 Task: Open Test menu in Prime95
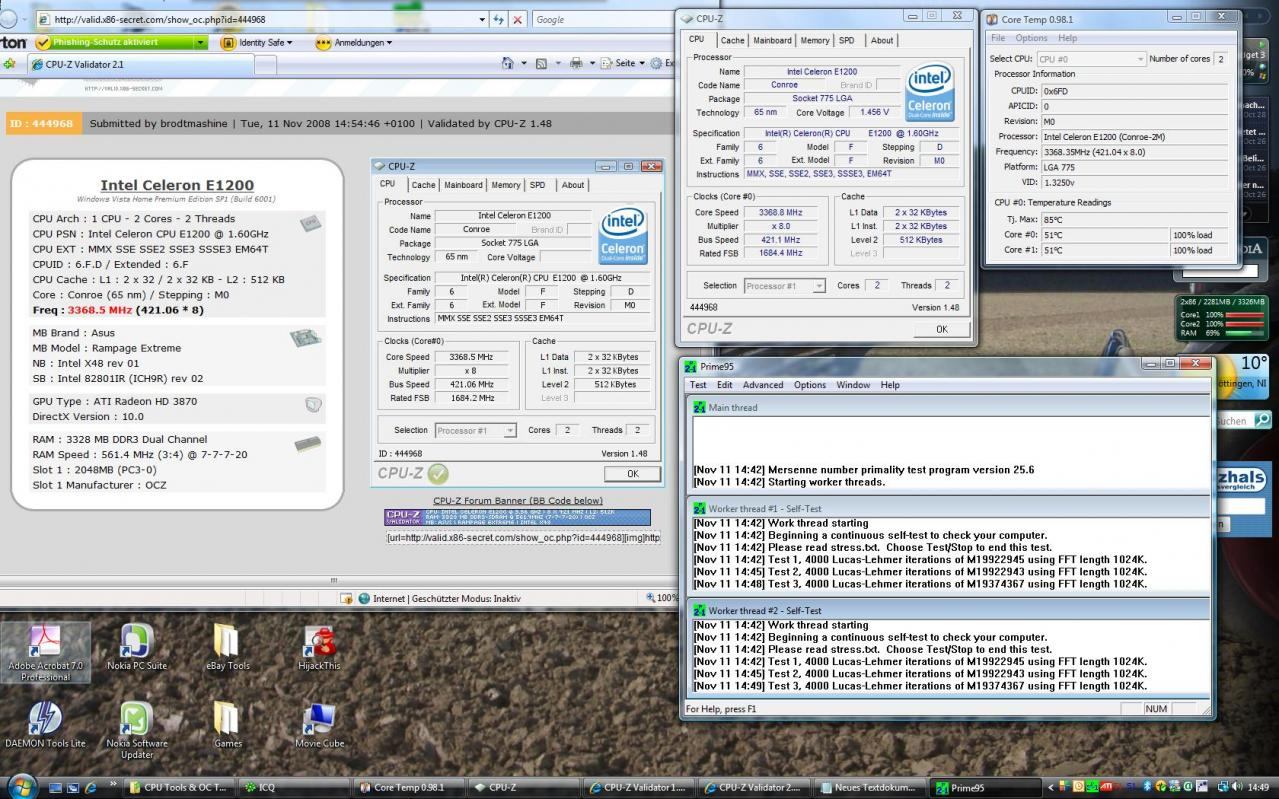click(x=698, y=385)
